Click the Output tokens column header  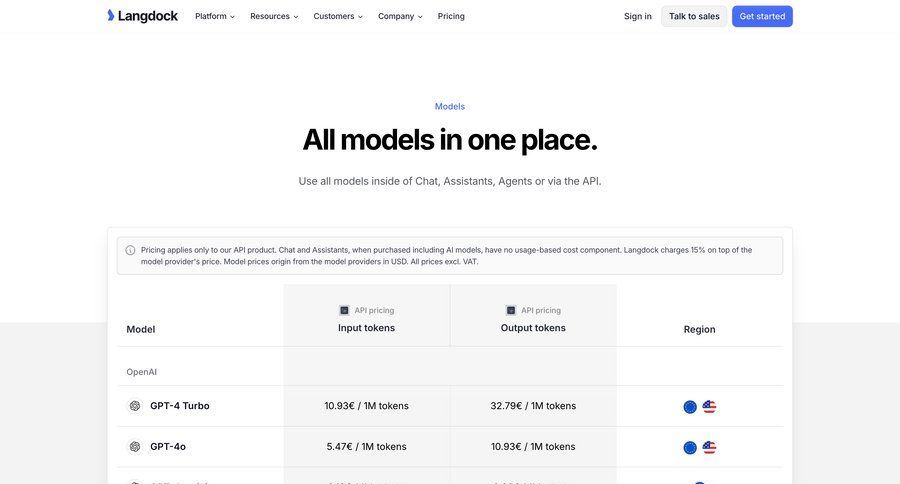[533, 328]
